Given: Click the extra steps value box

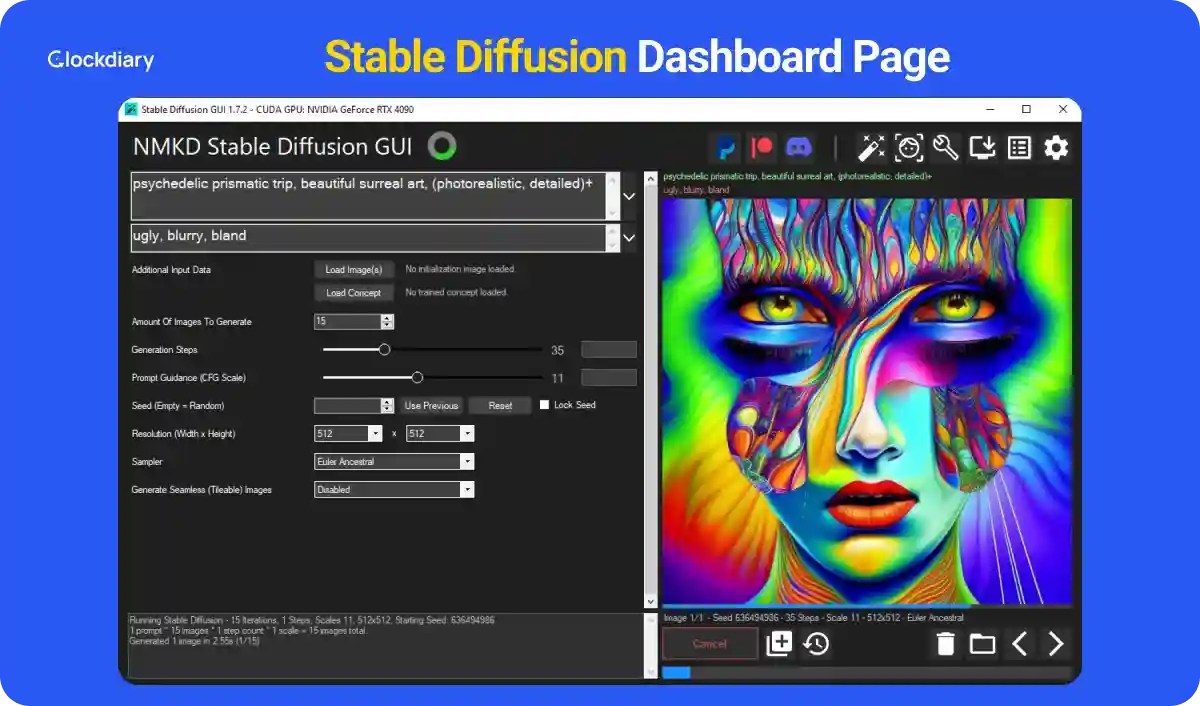Looking at the screenshot, I should pyautogui.click(x=609, y=350).
